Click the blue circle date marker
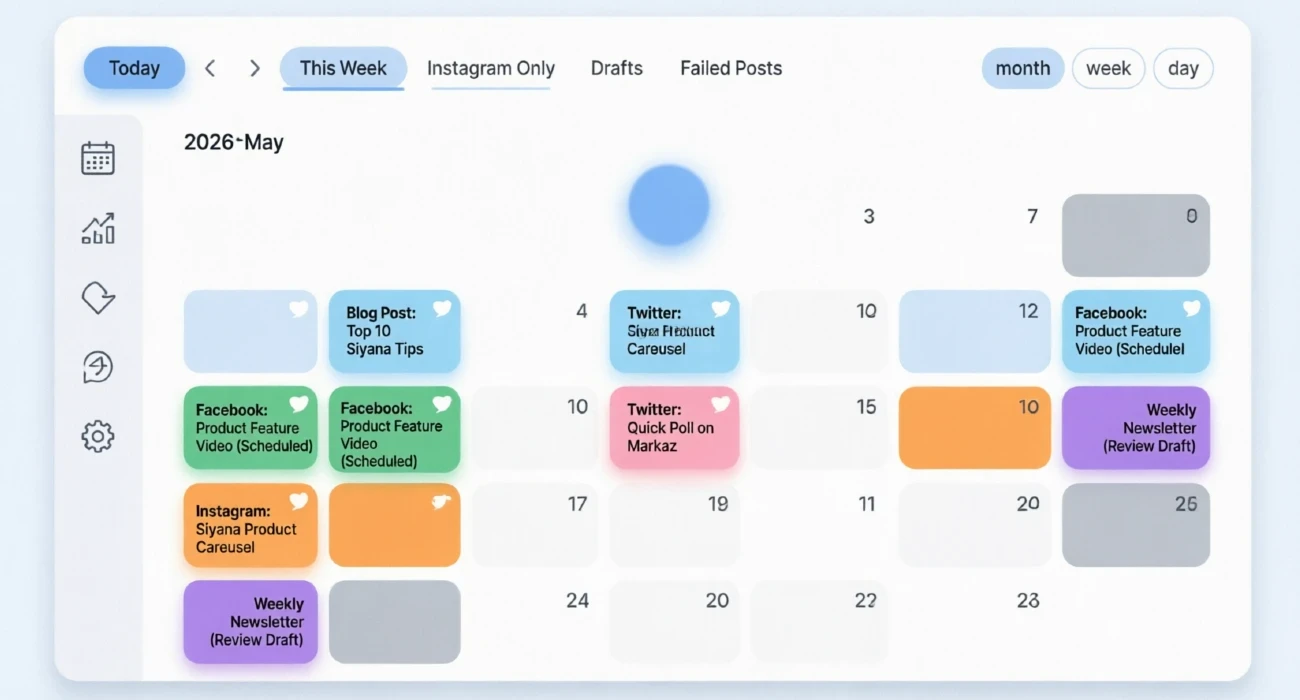 tap(669, 205)
